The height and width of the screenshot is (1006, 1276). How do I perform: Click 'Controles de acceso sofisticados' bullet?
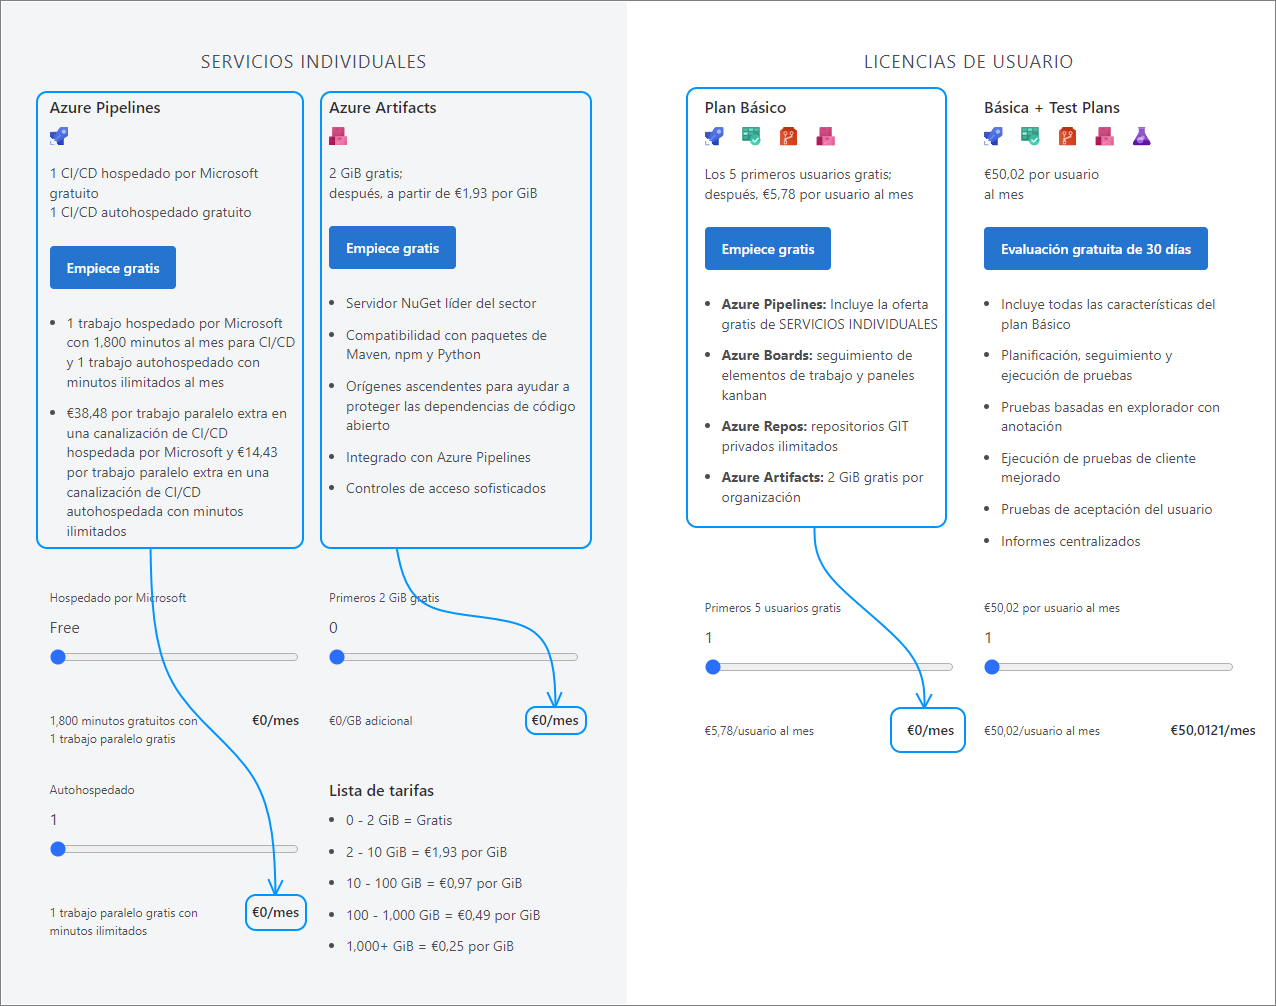click(446, 488)
